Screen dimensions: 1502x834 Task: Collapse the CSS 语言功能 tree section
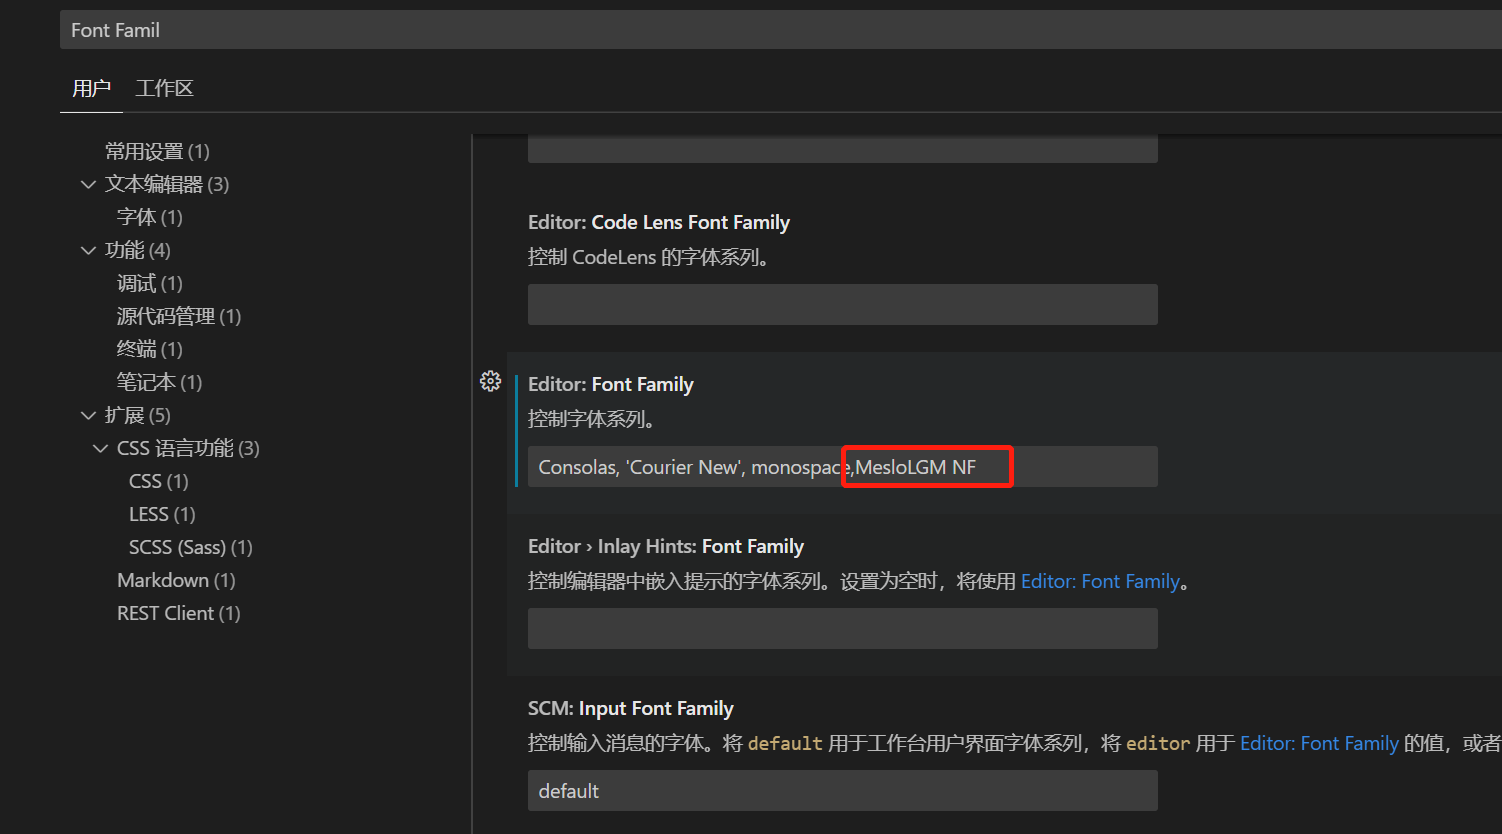(99, 448)
